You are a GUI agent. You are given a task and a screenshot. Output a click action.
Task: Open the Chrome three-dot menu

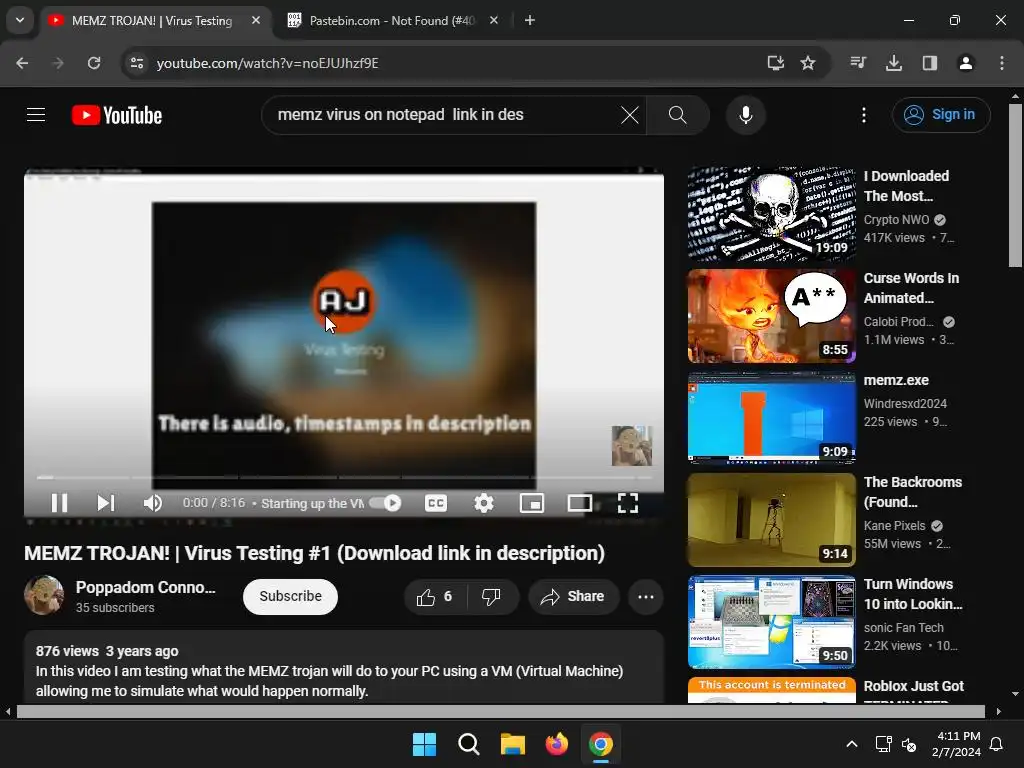pos(1002,63)
